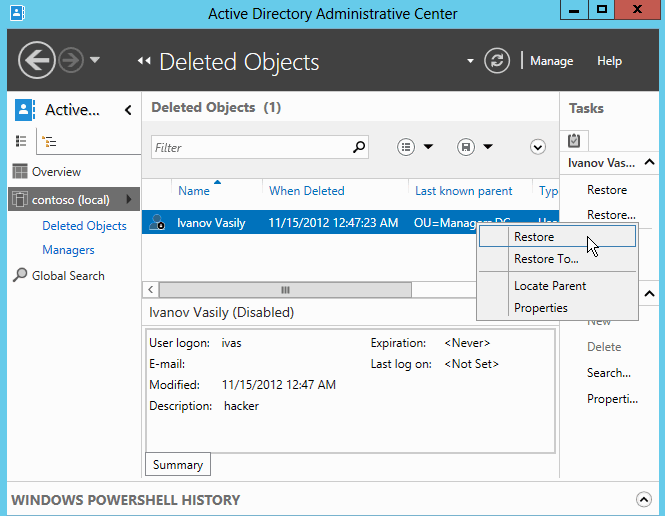Select the Ivanov Vasily row
Screen dimensions: 665x516
[350, 222]
